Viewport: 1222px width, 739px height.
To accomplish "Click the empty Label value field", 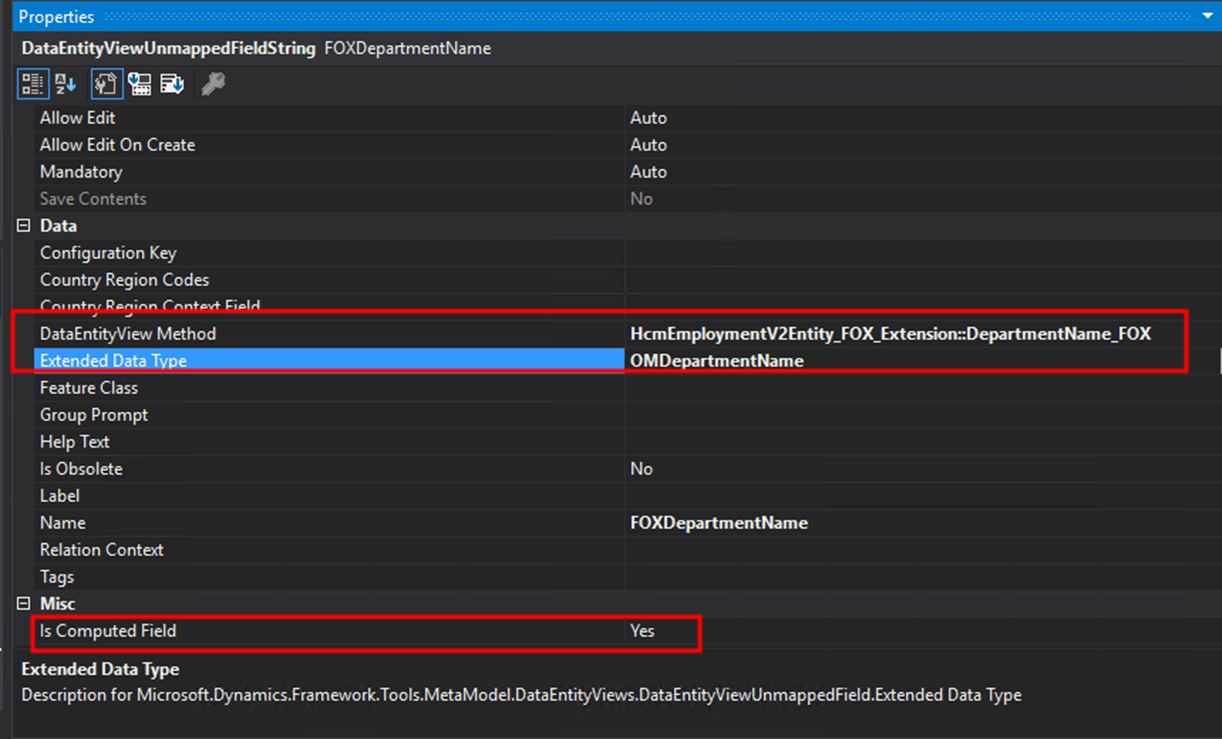I will coord(900,496).
